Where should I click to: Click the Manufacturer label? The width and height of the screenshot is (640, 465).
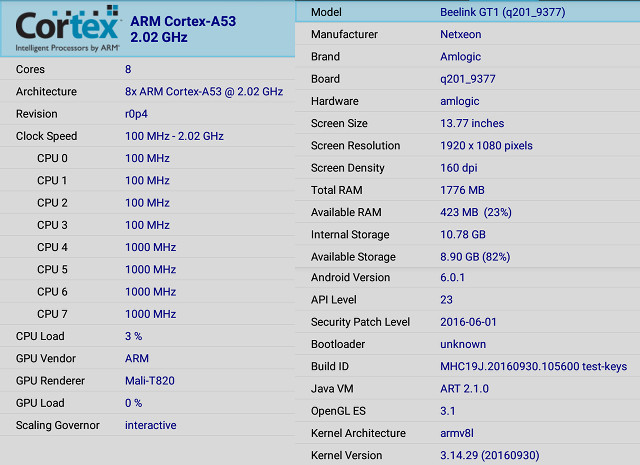tap(344, 34)
